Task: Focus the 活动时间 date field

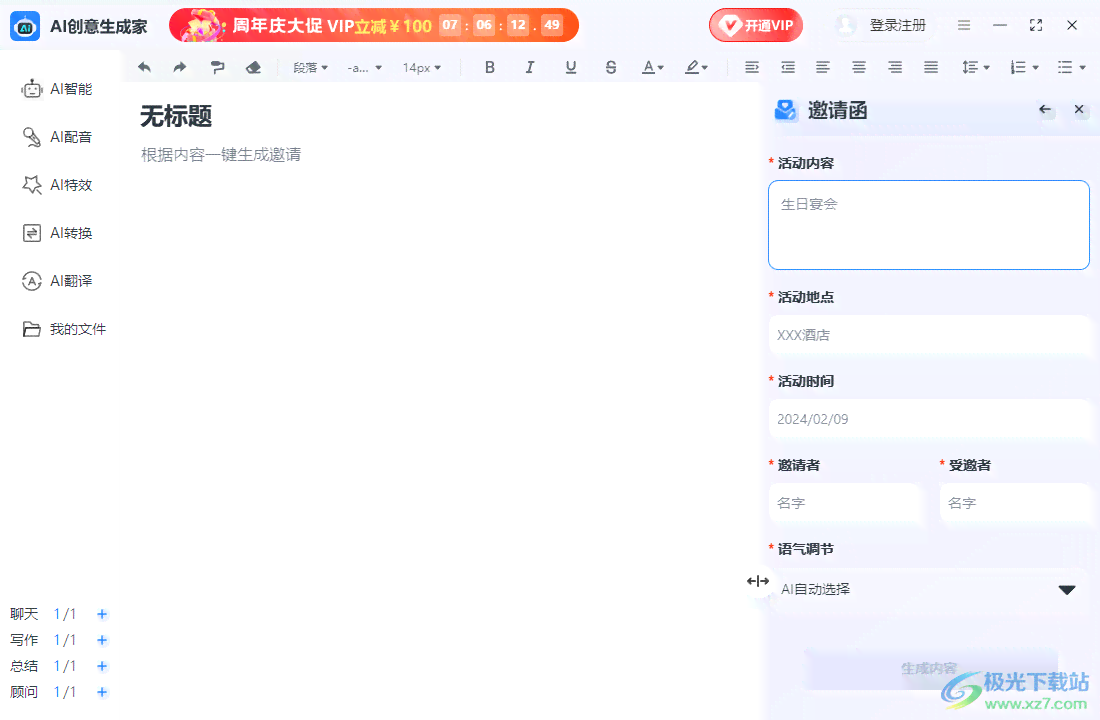Action: 929,420
